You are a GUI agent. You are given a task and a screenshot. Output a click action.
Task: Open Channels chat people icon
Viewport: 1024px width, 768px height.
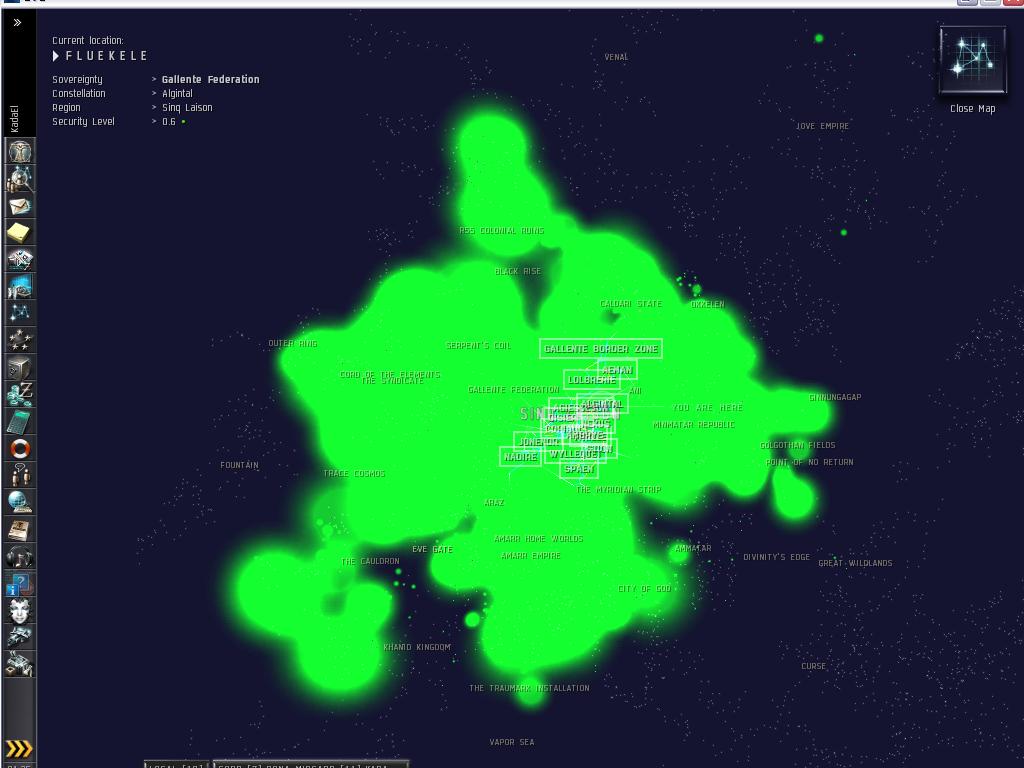click(x=20, y=475)
